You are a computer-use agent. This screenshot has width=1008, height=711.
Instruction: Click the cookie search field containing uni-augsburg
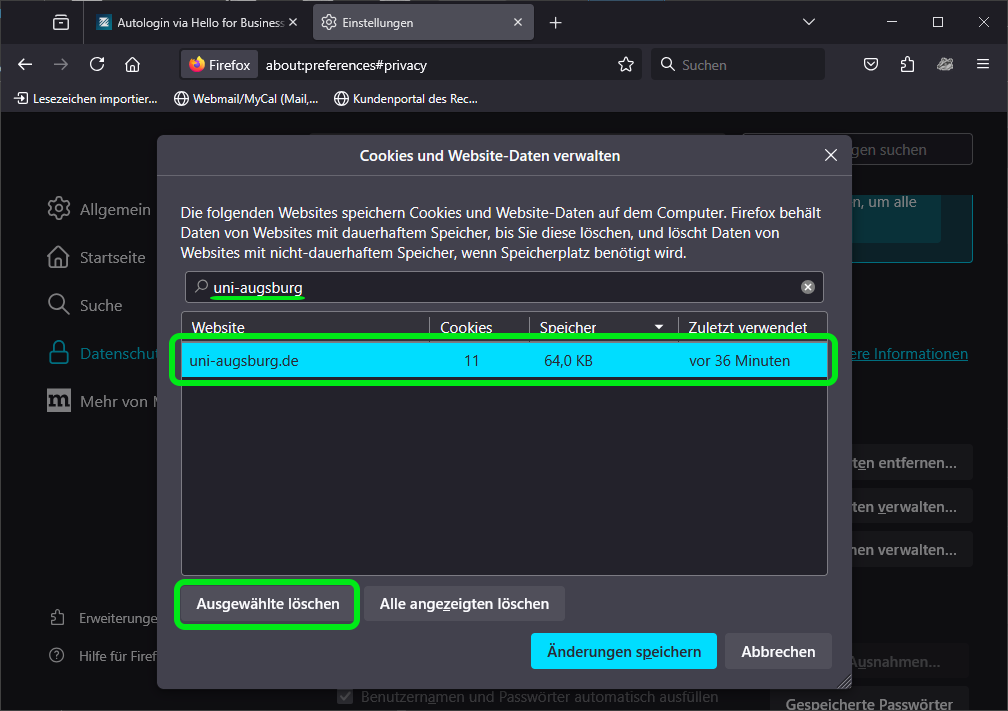tap(500, 287)
